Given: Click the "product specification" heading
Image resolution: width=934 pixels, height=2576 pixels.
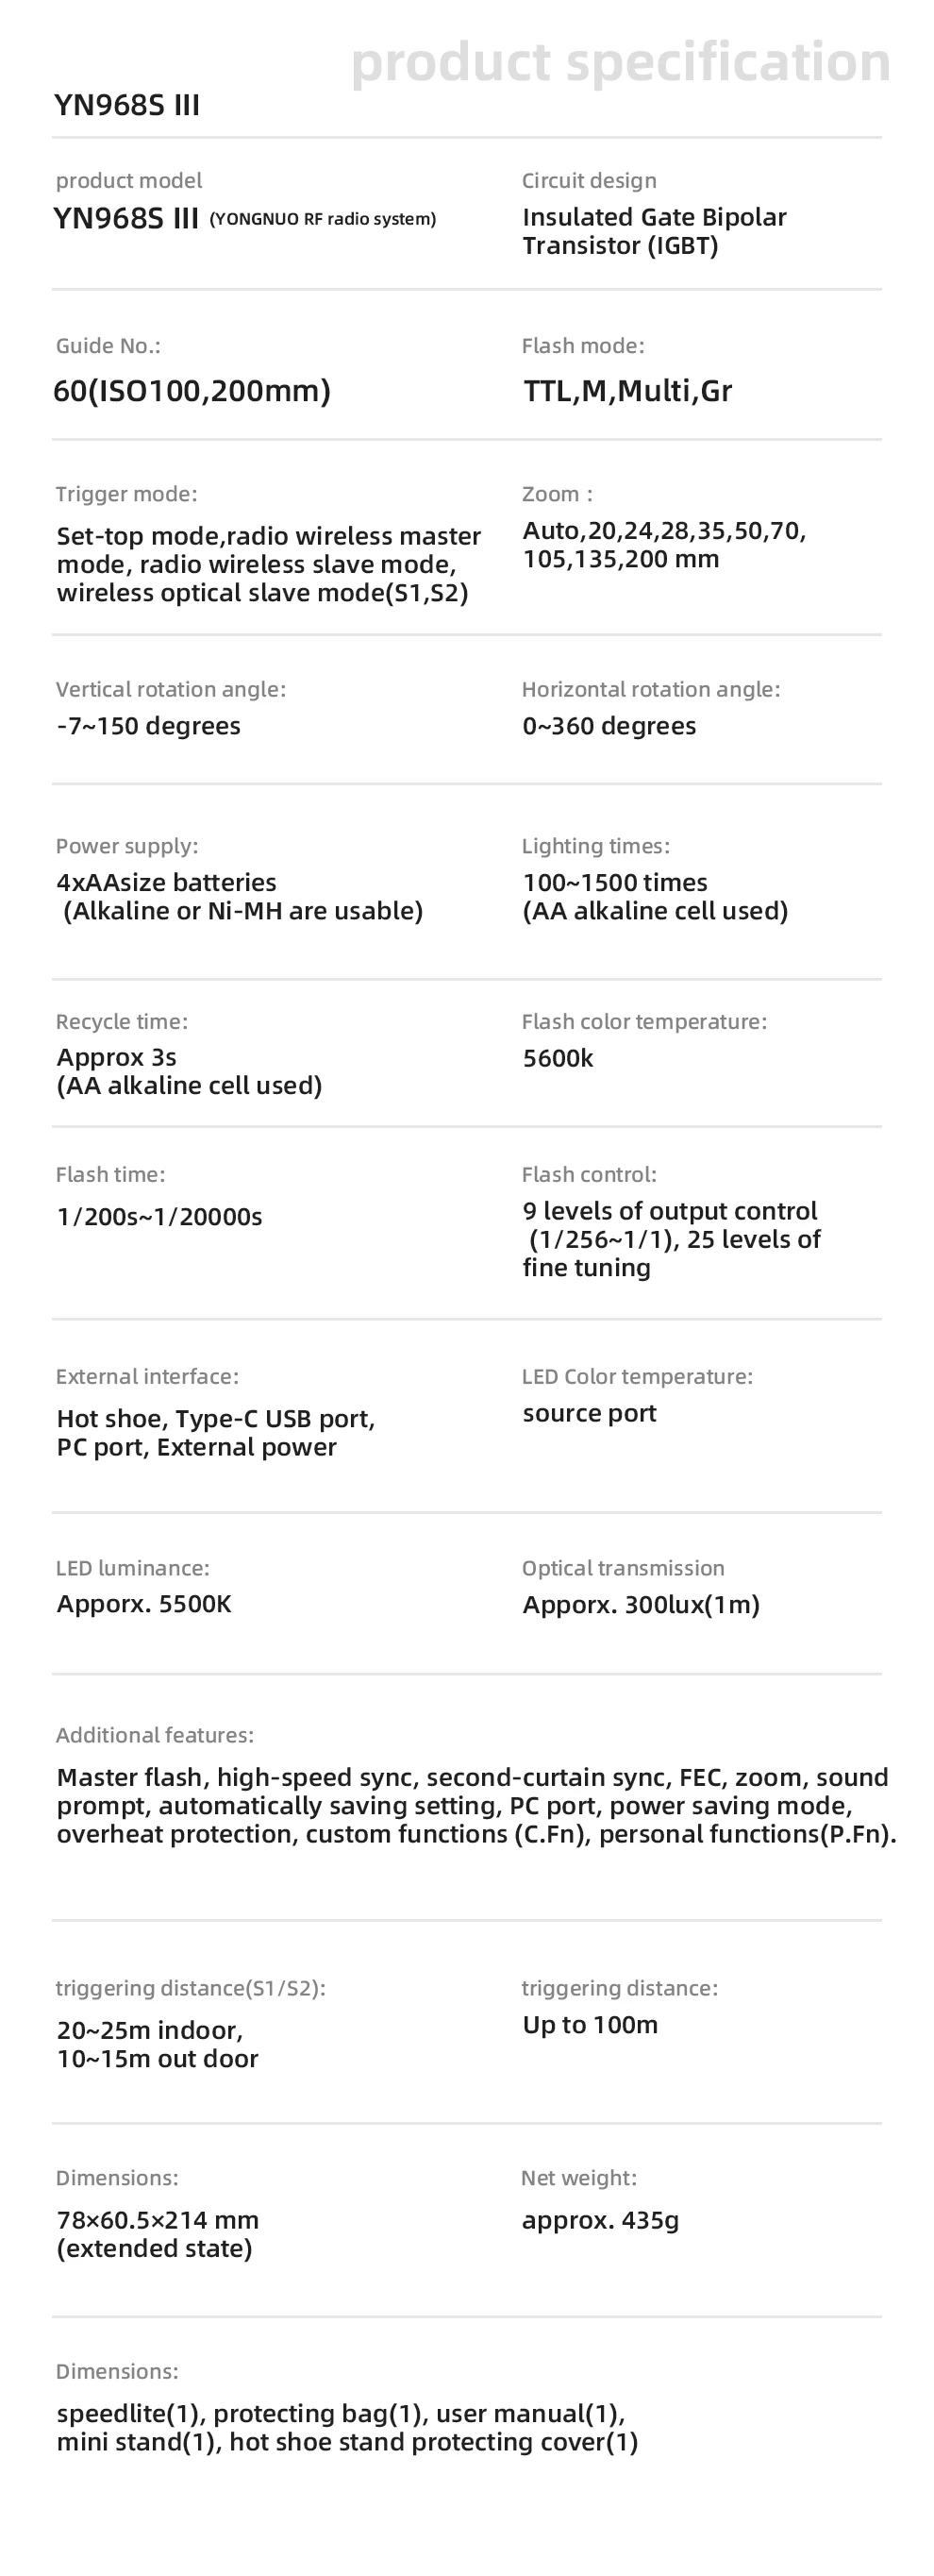Looking at the screenshot, I should pos(620,62).
